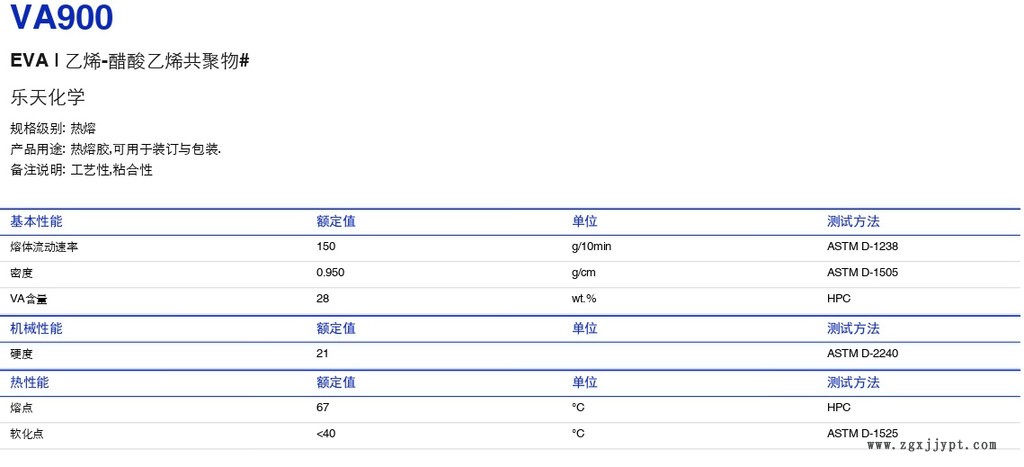Click the 备注说明 remarks line
The image size is (1024, 467).
click(81, 170)
